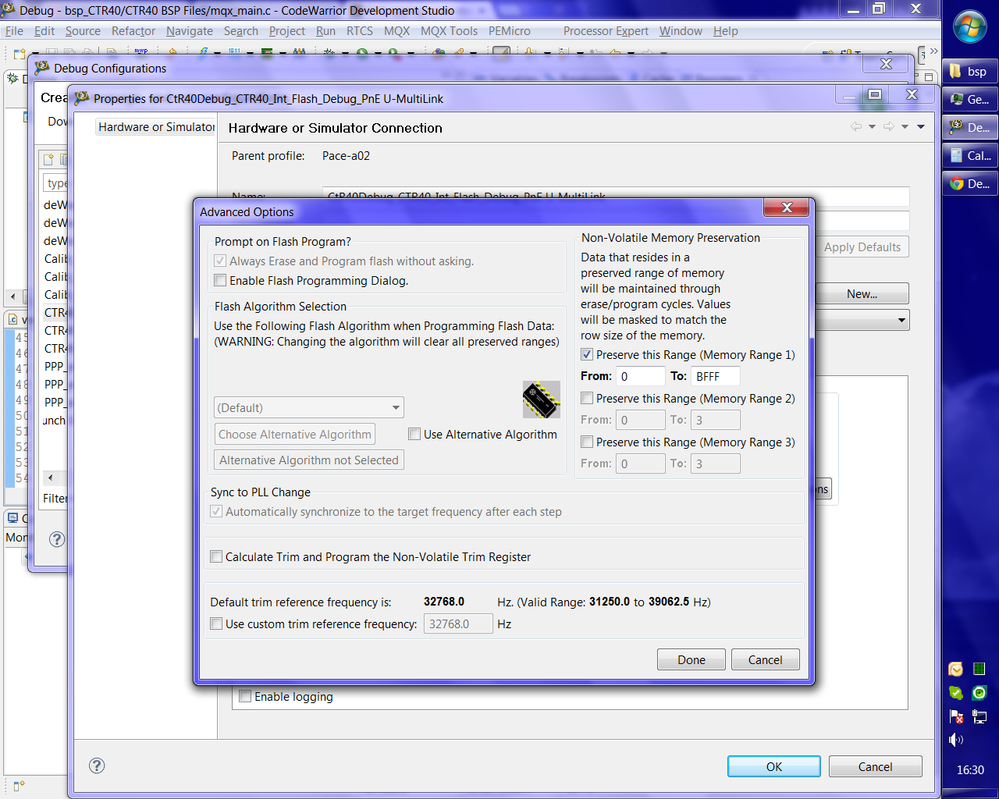999x799 pixels.
Task: Click the New... button
Action: pyautogui.click(x=861, y=294)
